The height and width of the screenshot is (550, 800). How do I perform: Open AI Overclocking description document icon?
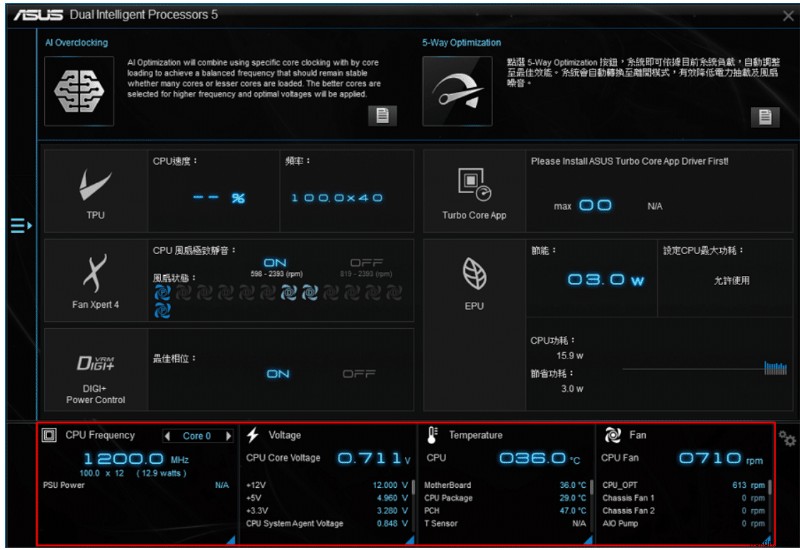(382, 116)
